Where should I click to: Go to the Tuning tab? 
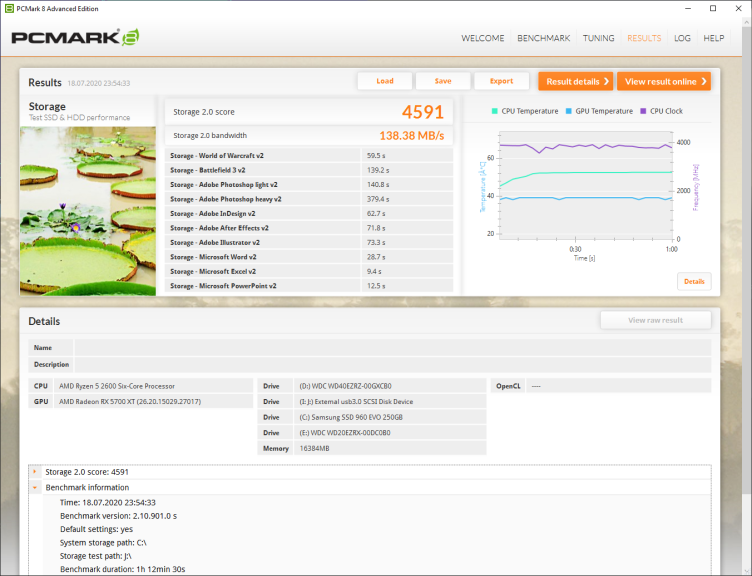[598, 38]
